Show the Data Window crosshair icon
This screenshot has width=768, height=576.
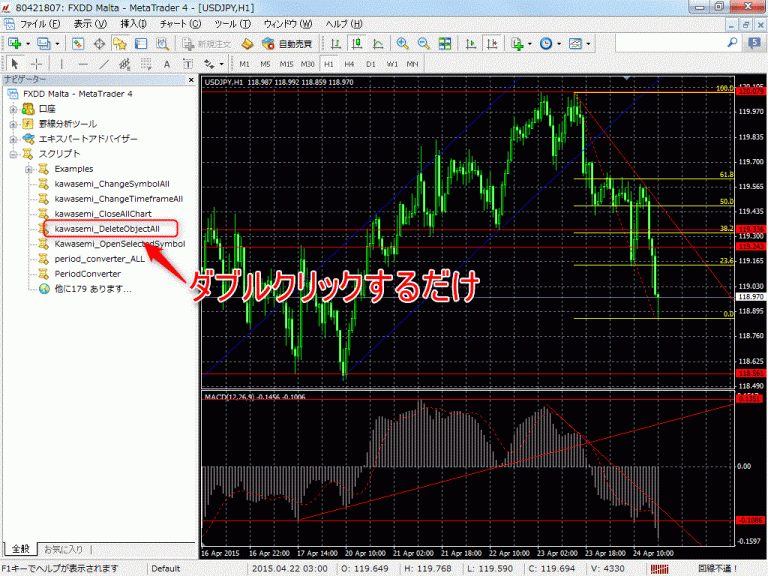tap(99, 44)
